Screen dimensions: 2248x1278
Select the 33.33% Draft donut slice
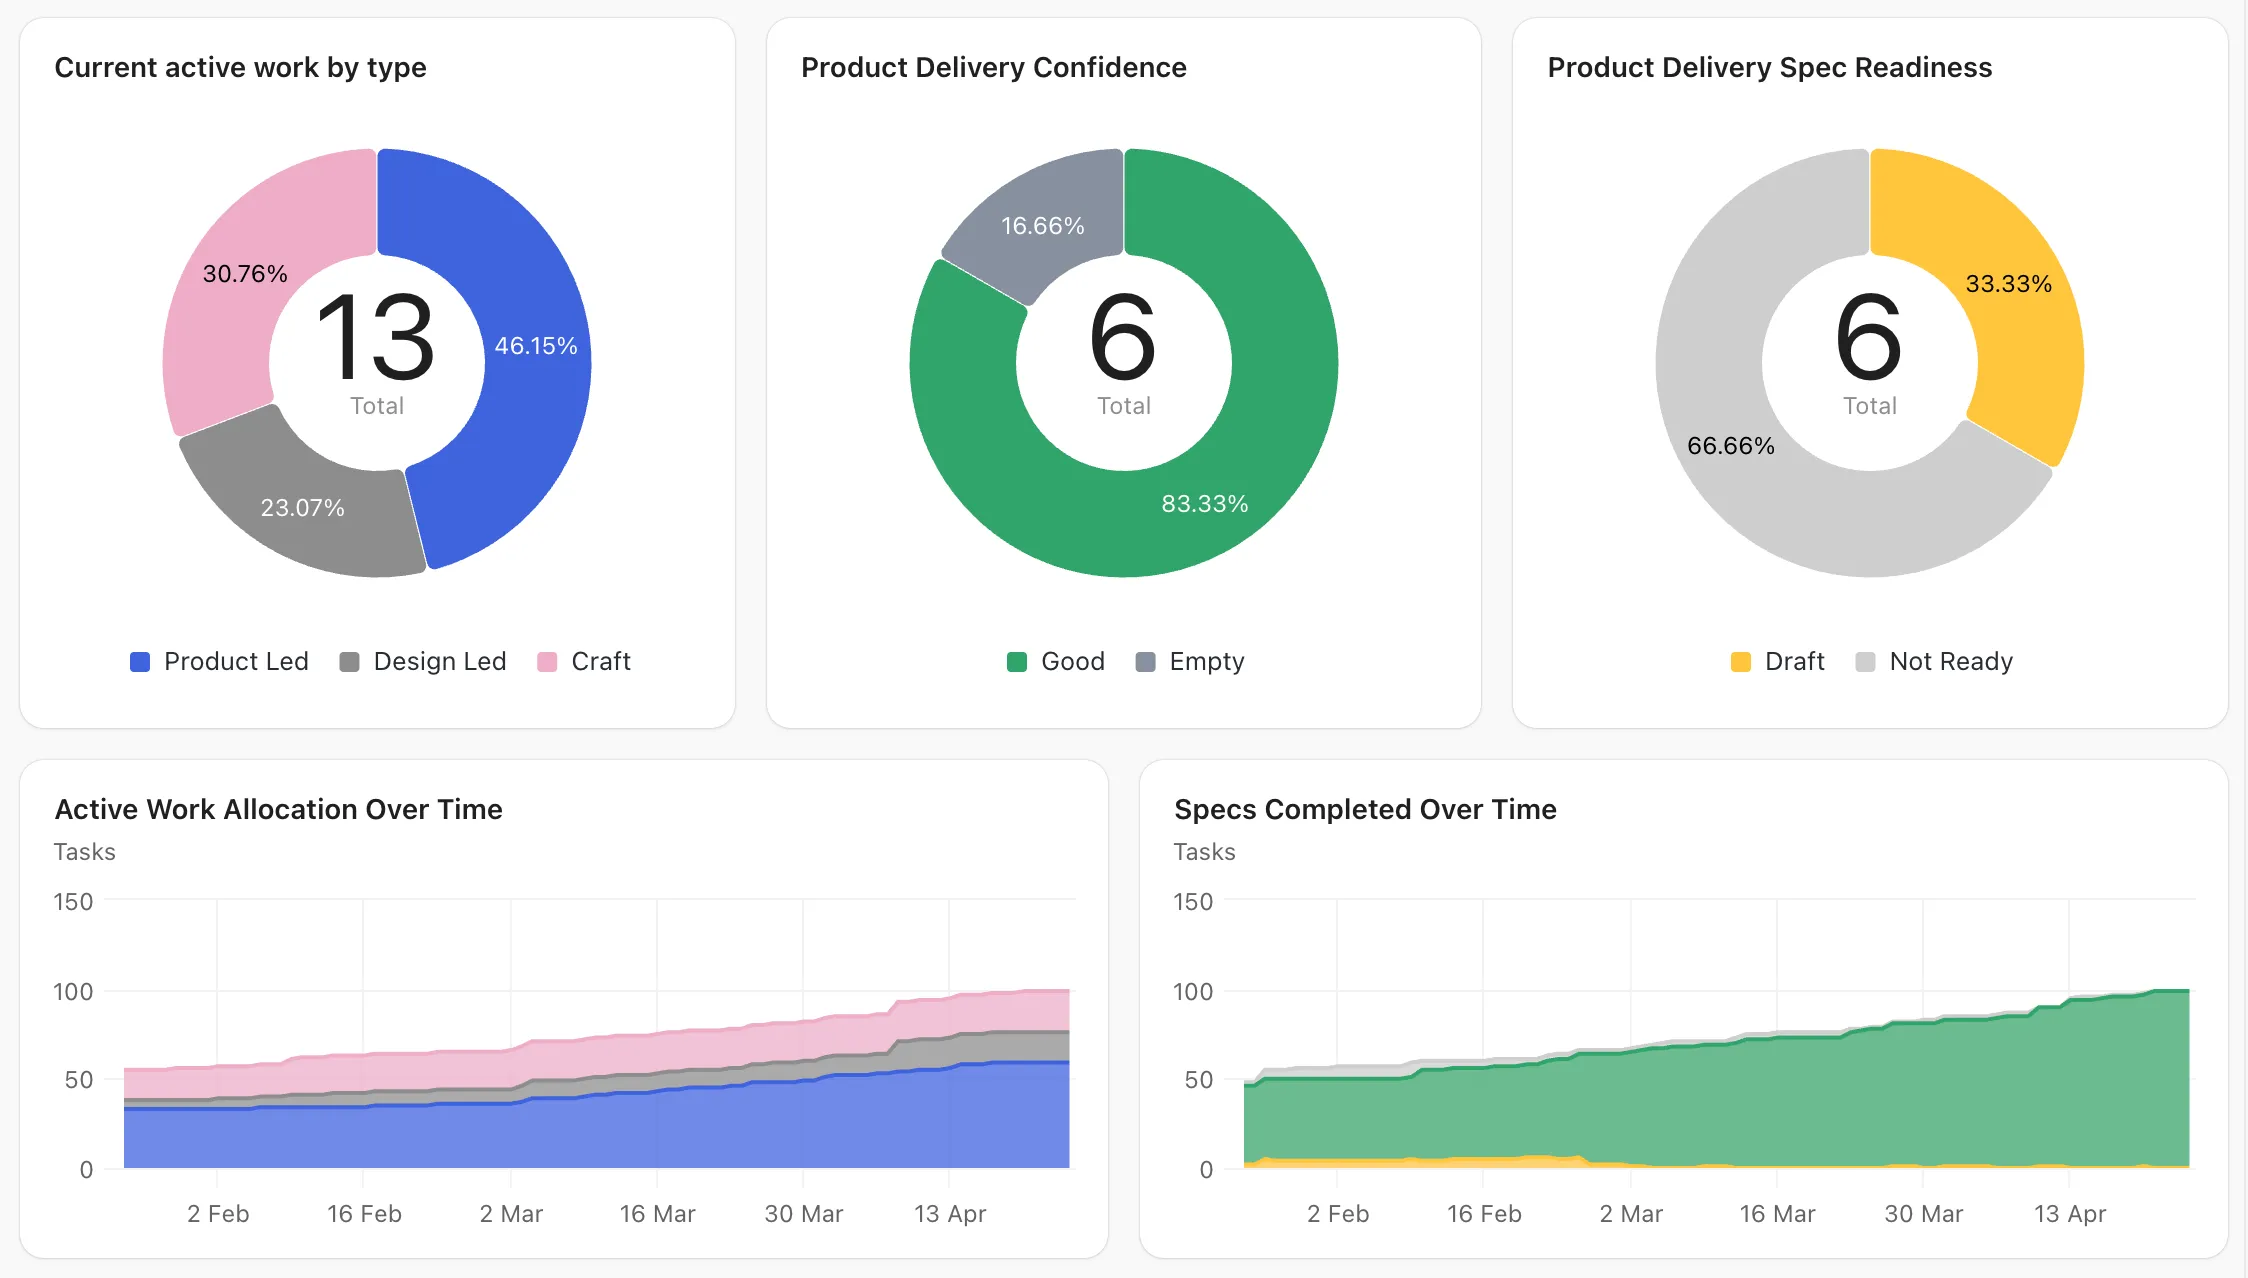pyautogui.click(x=2008, y=284)
